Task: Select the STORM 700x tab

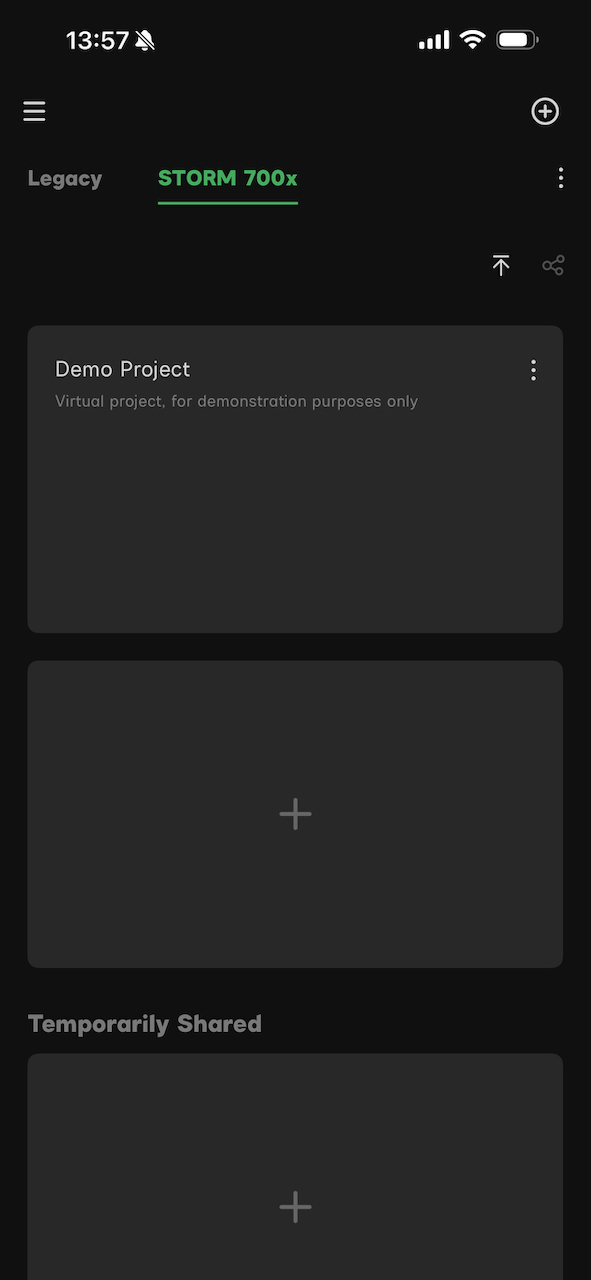Action: (x=227, y=178)
